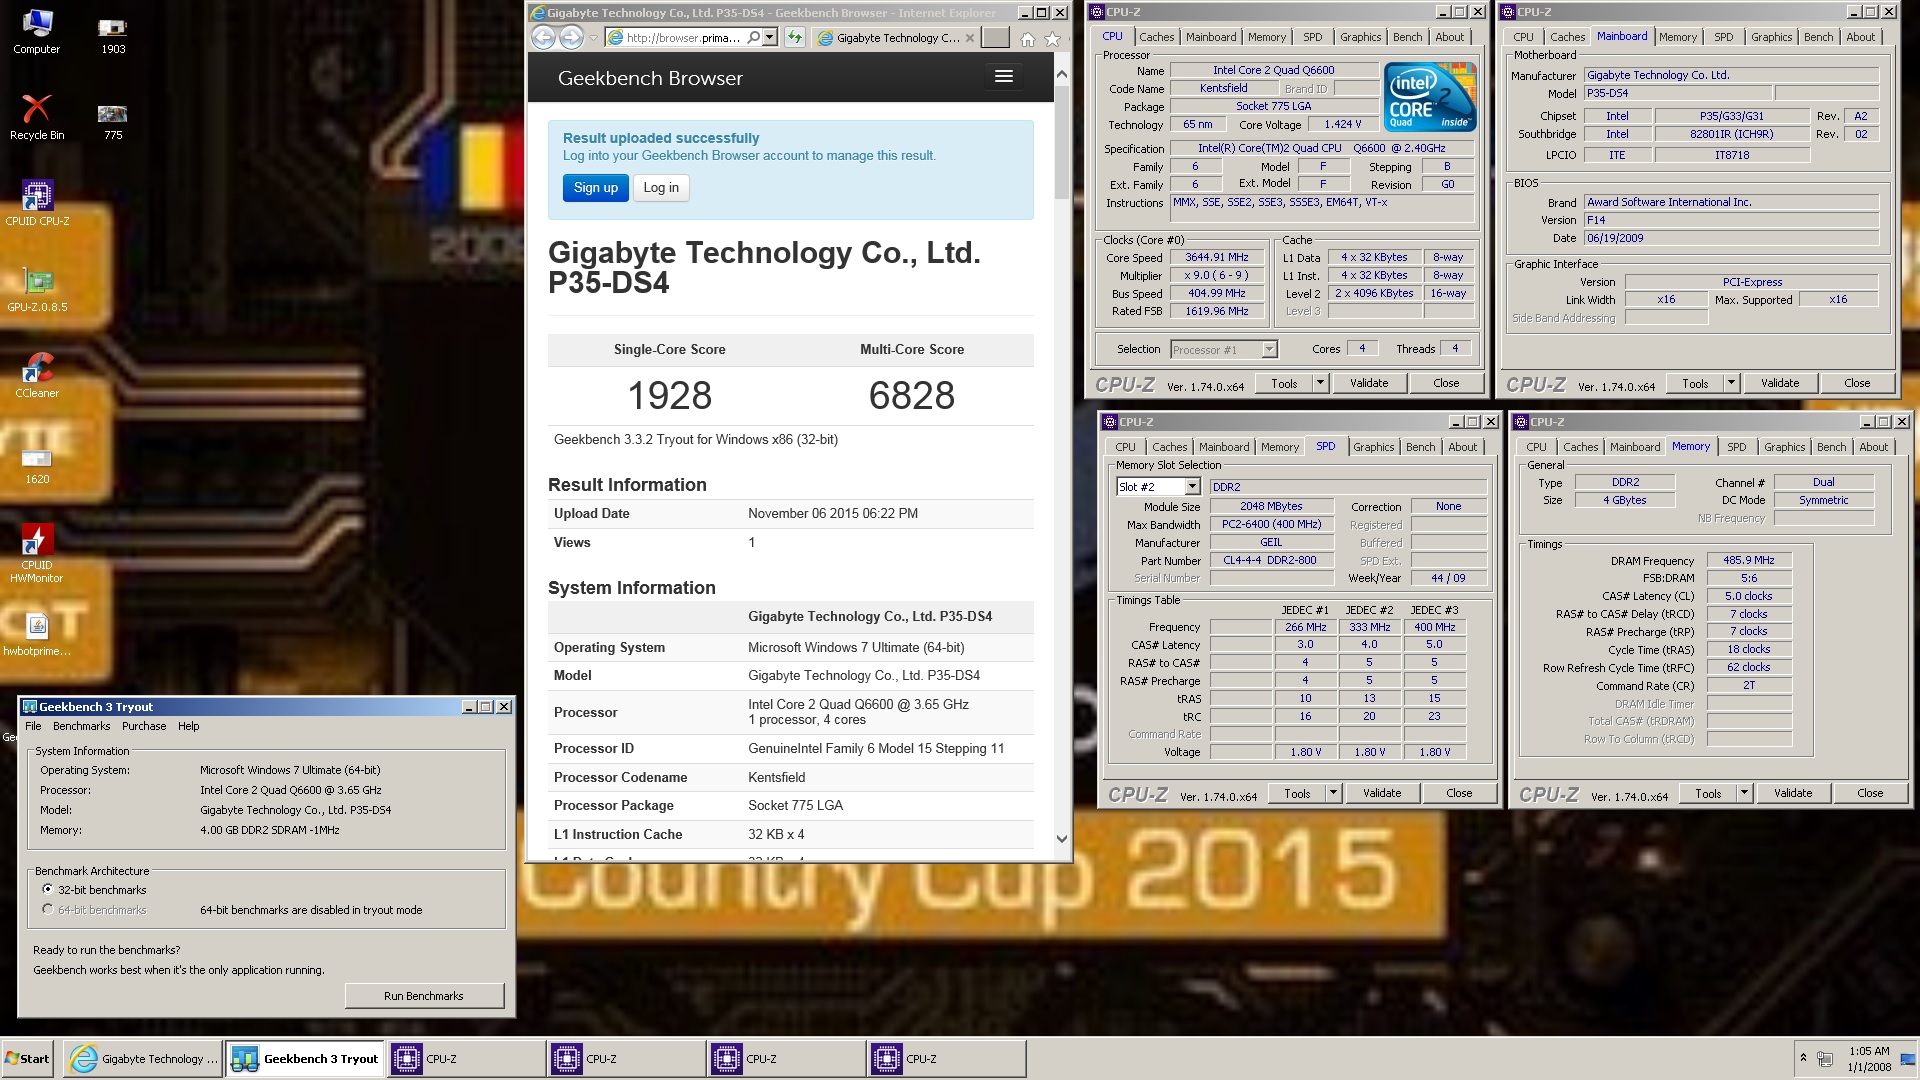Click Validate in Memory window
Screen dimensions: 1920x1080
(1792, 793)
